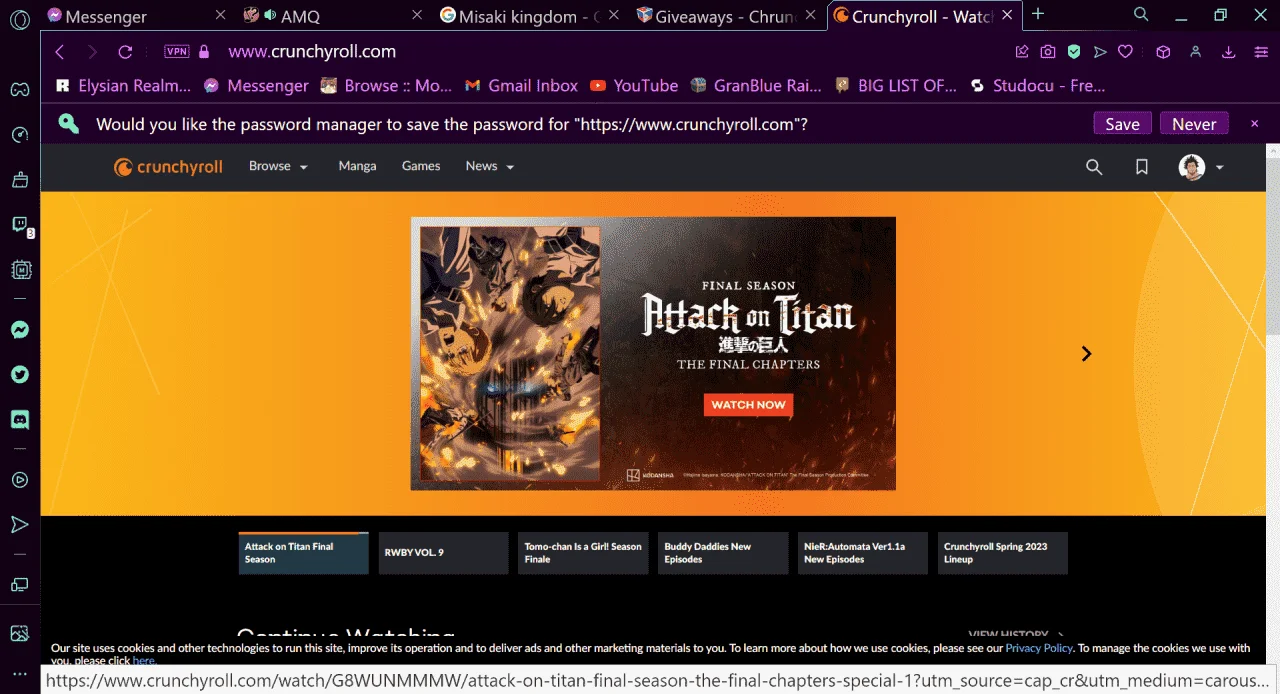The image size is (1280, 694).
Task: Add page to bookmarks with heart icon
Action: click(x=1125, y=52)
